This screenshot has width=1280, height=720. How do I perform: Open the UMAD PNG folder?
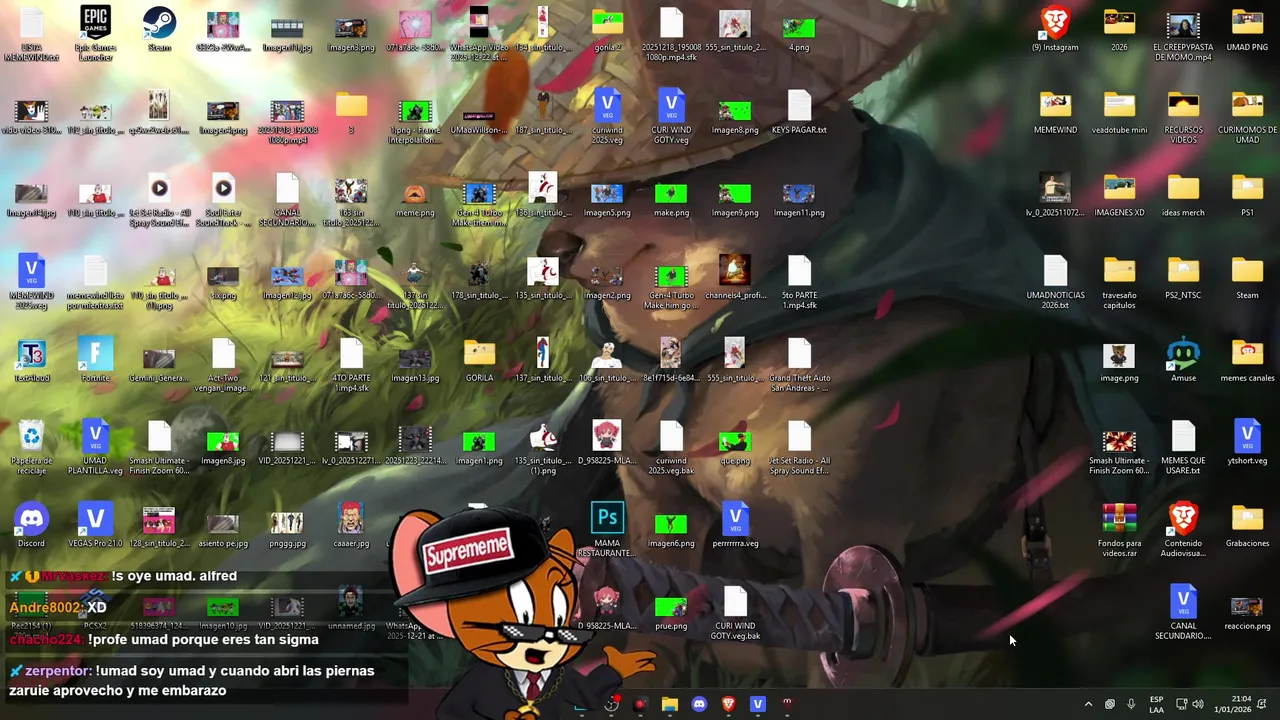[x=1247, y=29]
